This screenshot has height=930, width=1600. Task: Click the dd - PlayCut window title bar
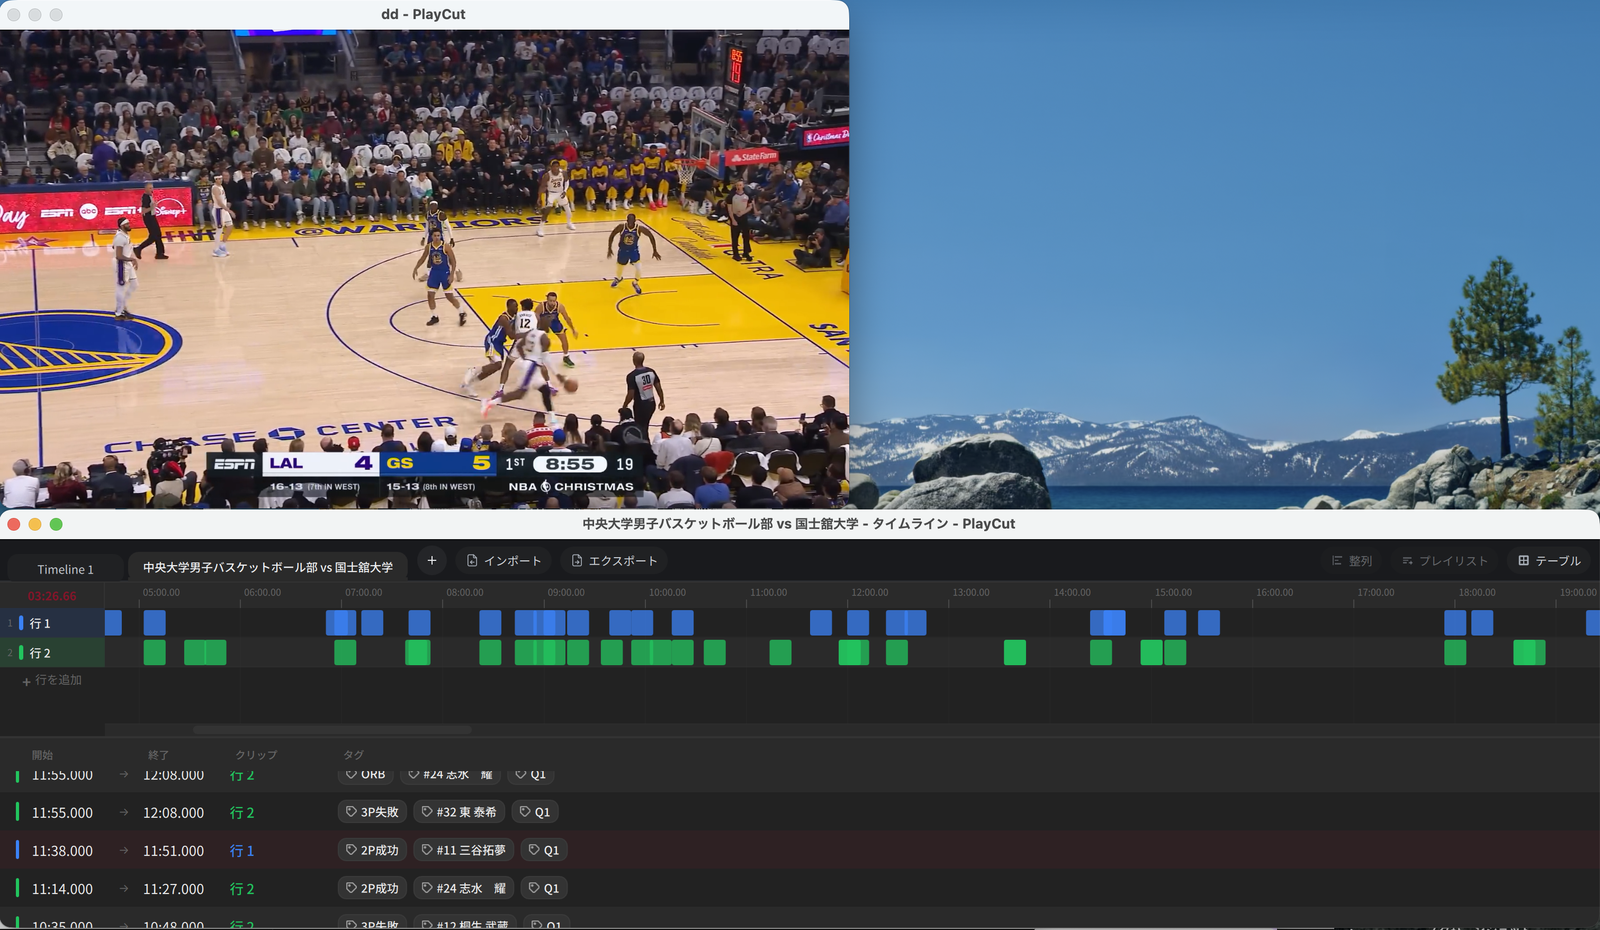(424, 14)
